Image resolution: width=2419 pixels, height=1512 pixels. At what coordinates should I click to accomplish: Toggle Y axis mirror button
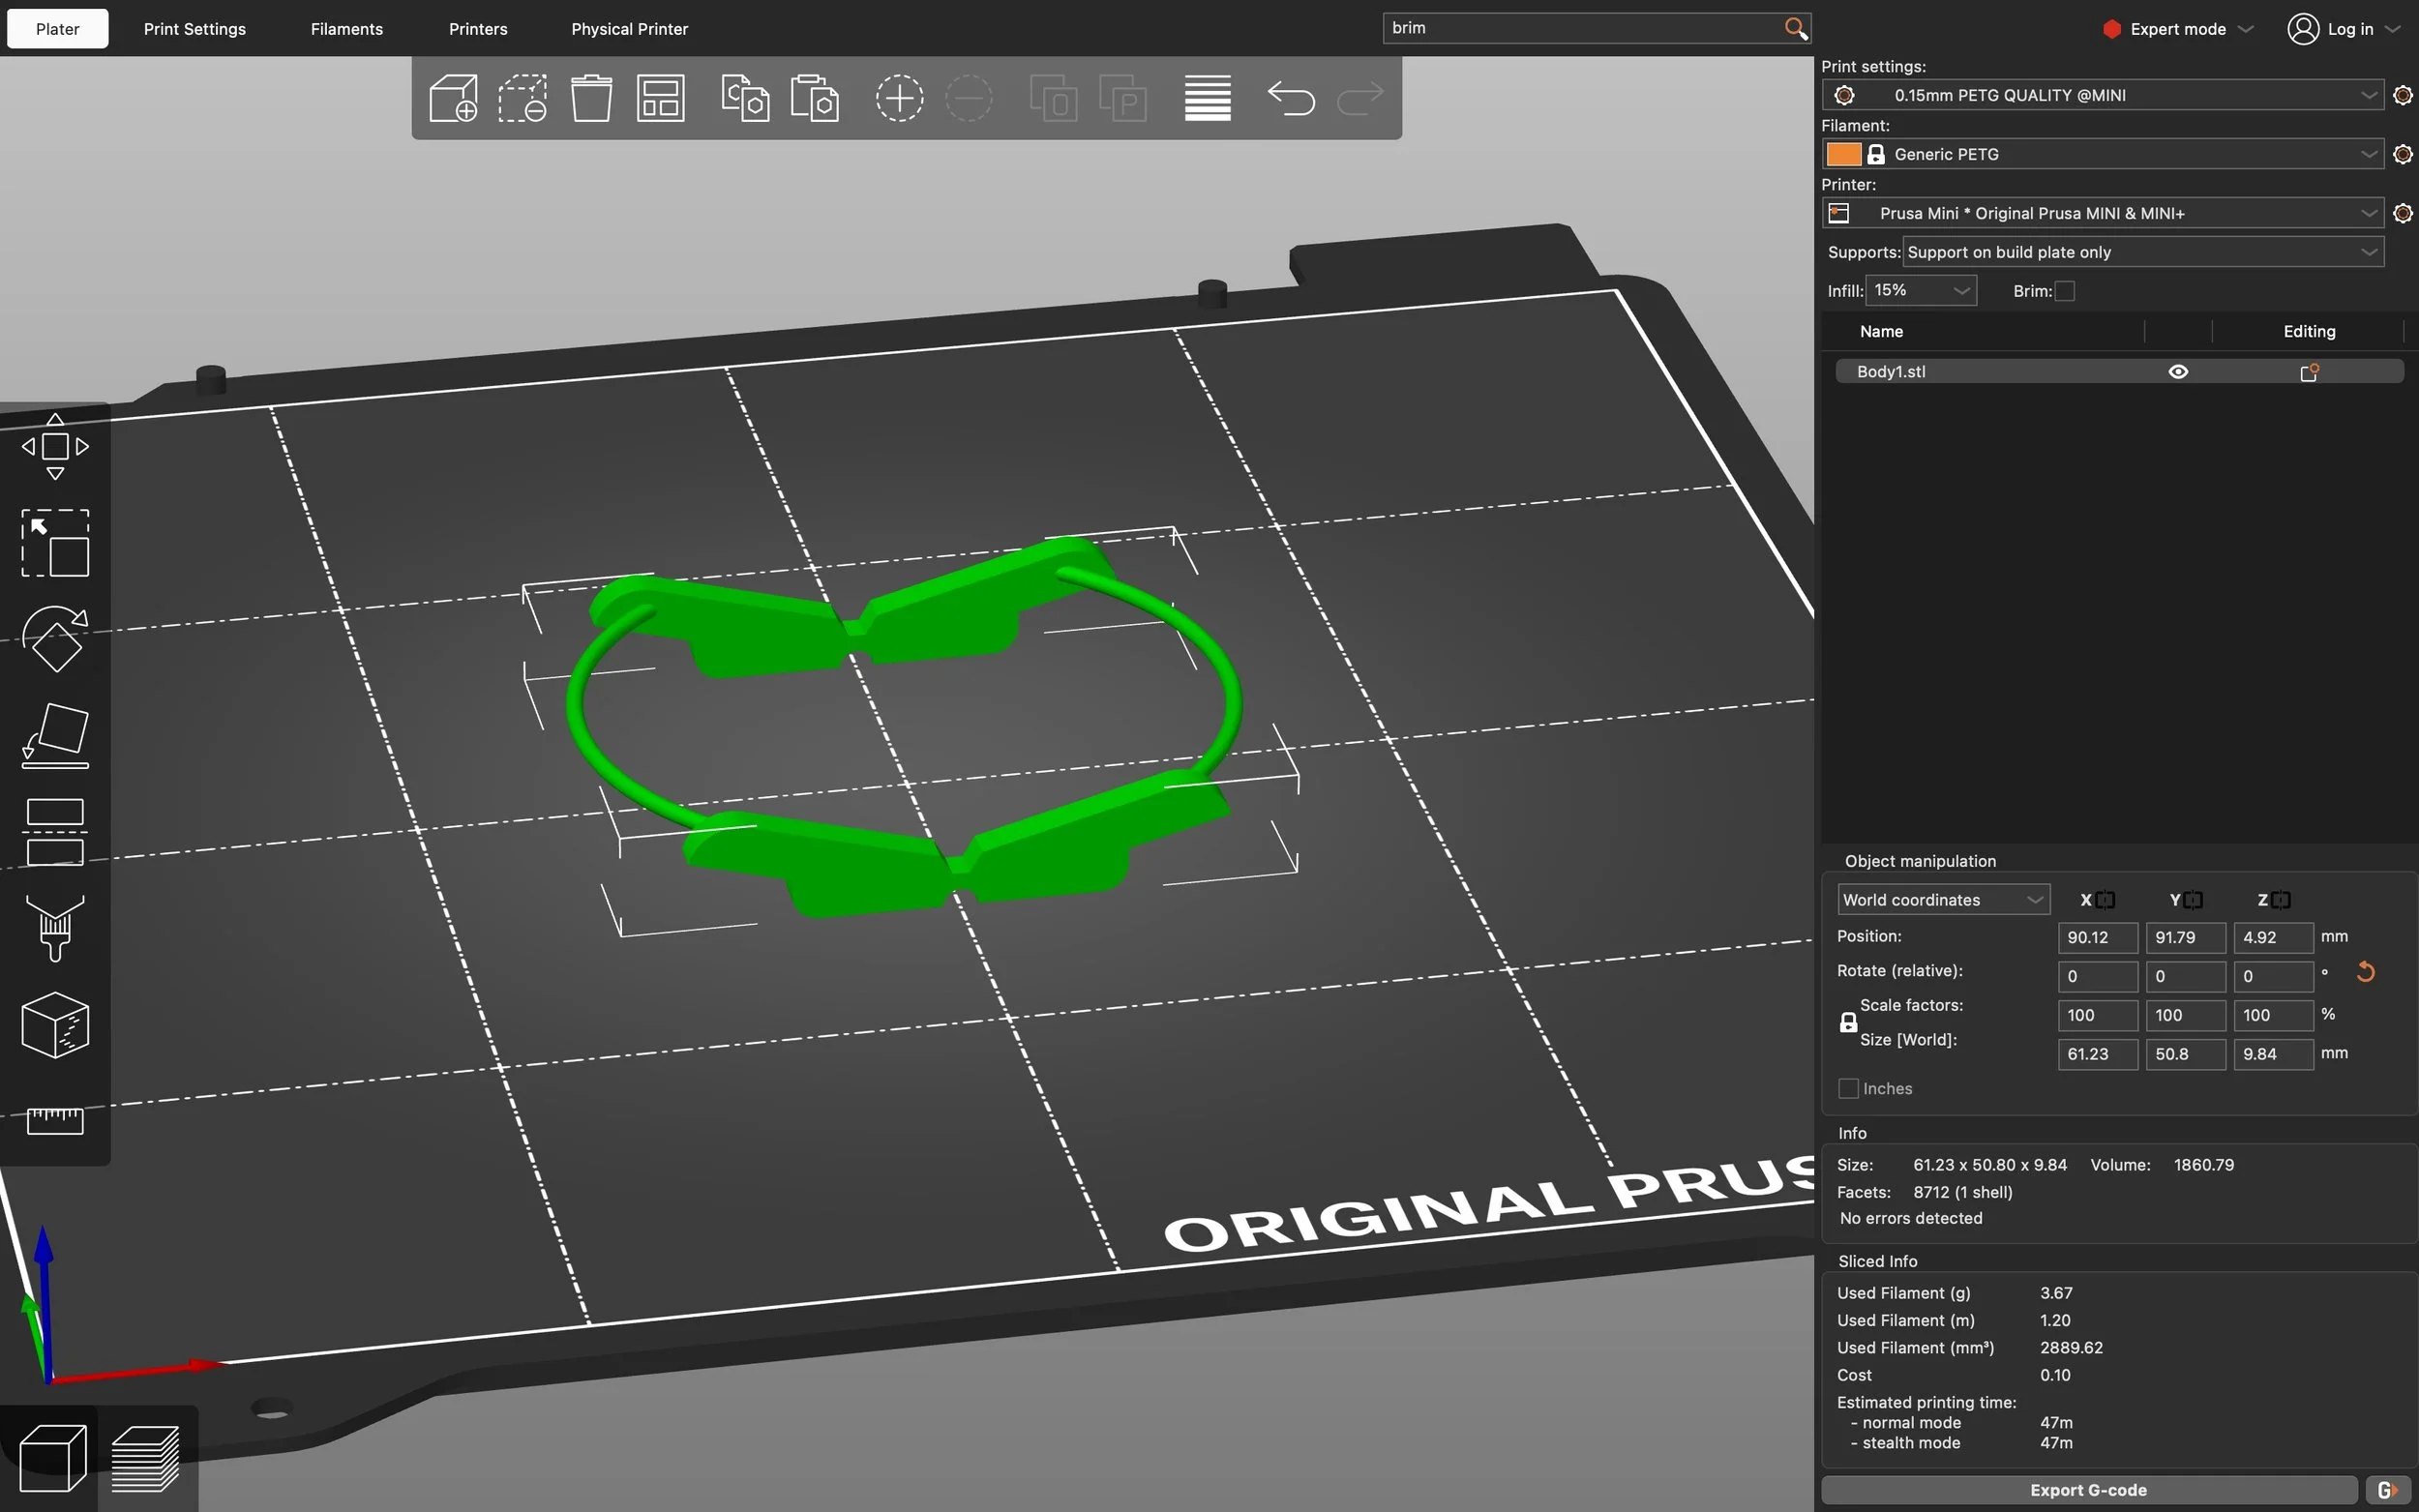[2193, 900]
